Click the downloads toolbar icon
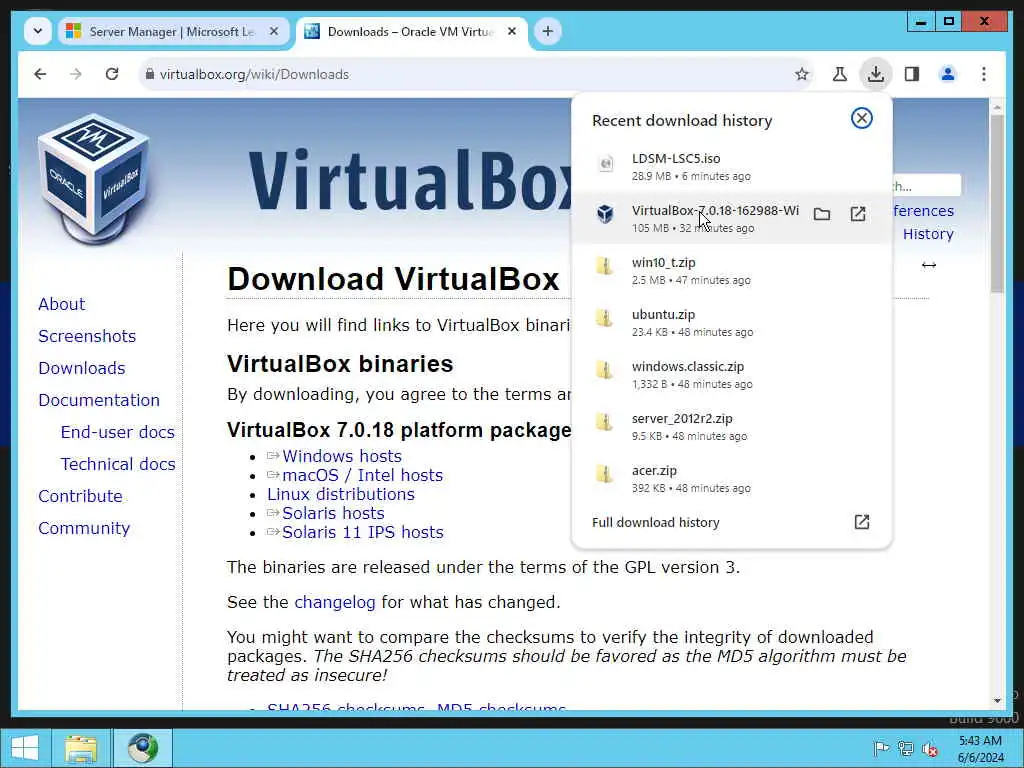The height and width of the screenshot is (768, 1024). pos(876,74)
